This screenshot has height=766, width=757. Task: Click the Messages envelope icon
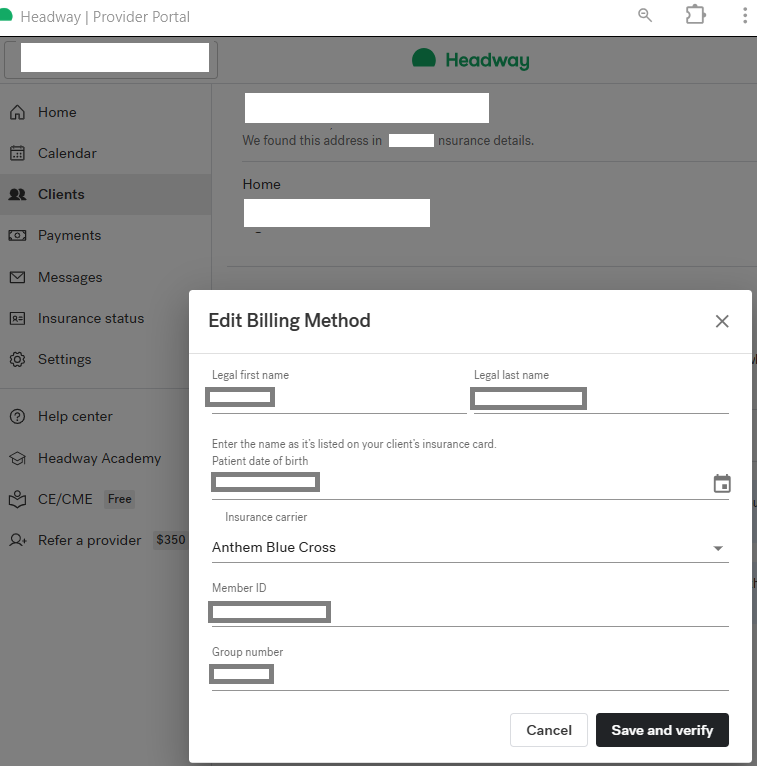tap(17, 278)
